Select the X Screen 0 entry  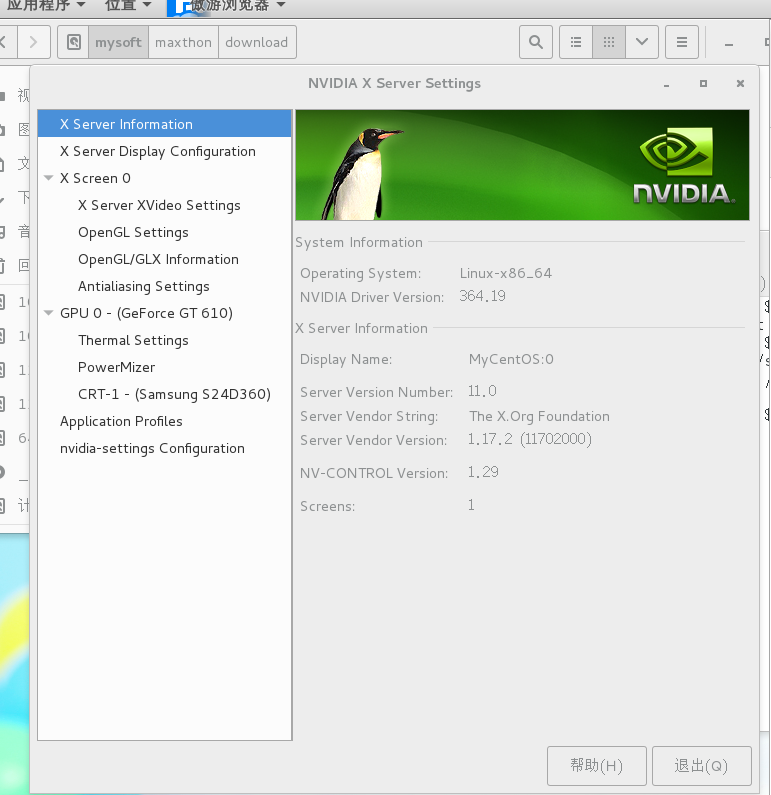(x=95, y=178)
